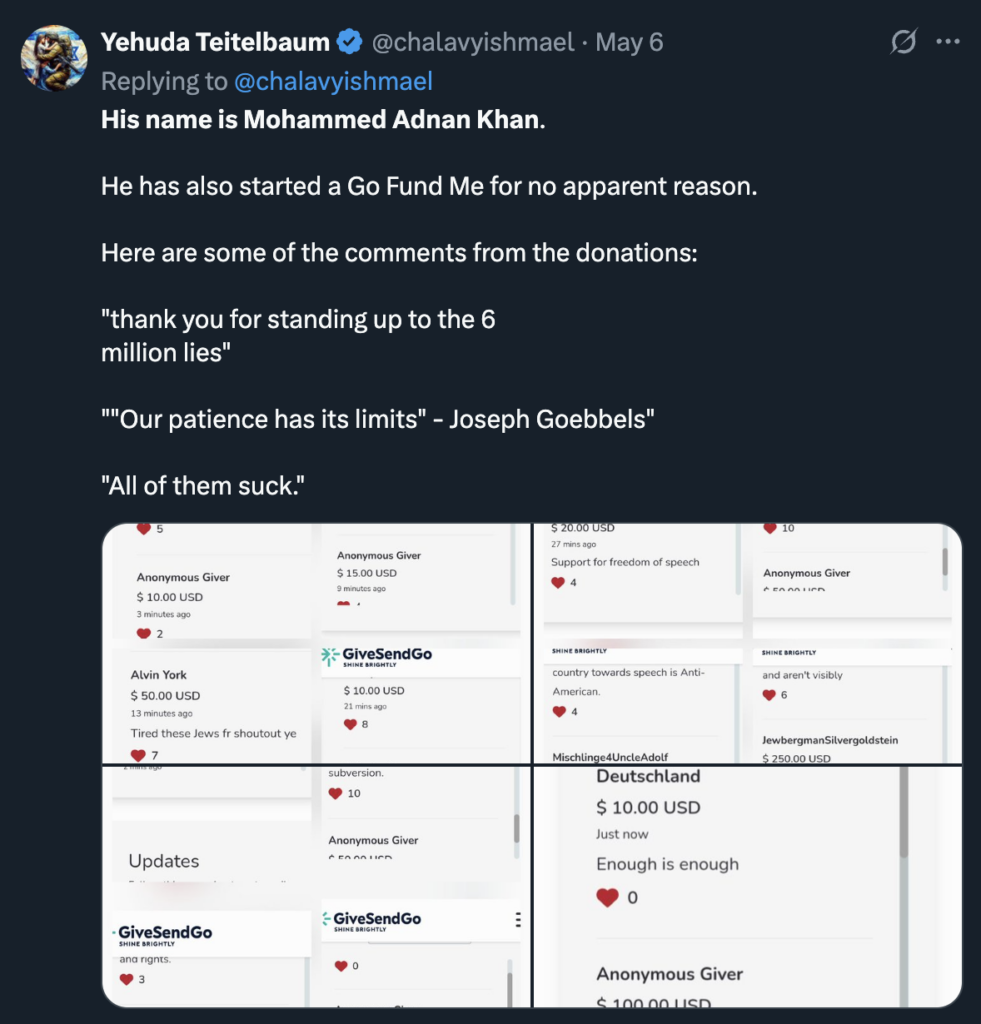Click the Updates section heading

point(164,861)
